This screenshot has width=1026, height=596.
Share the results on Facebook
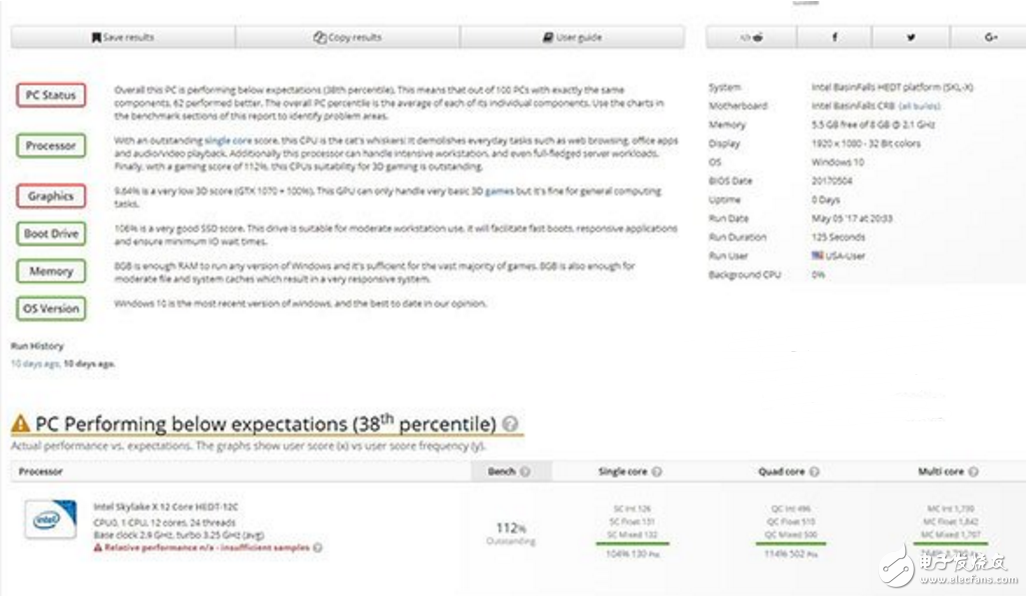[834, 38]
